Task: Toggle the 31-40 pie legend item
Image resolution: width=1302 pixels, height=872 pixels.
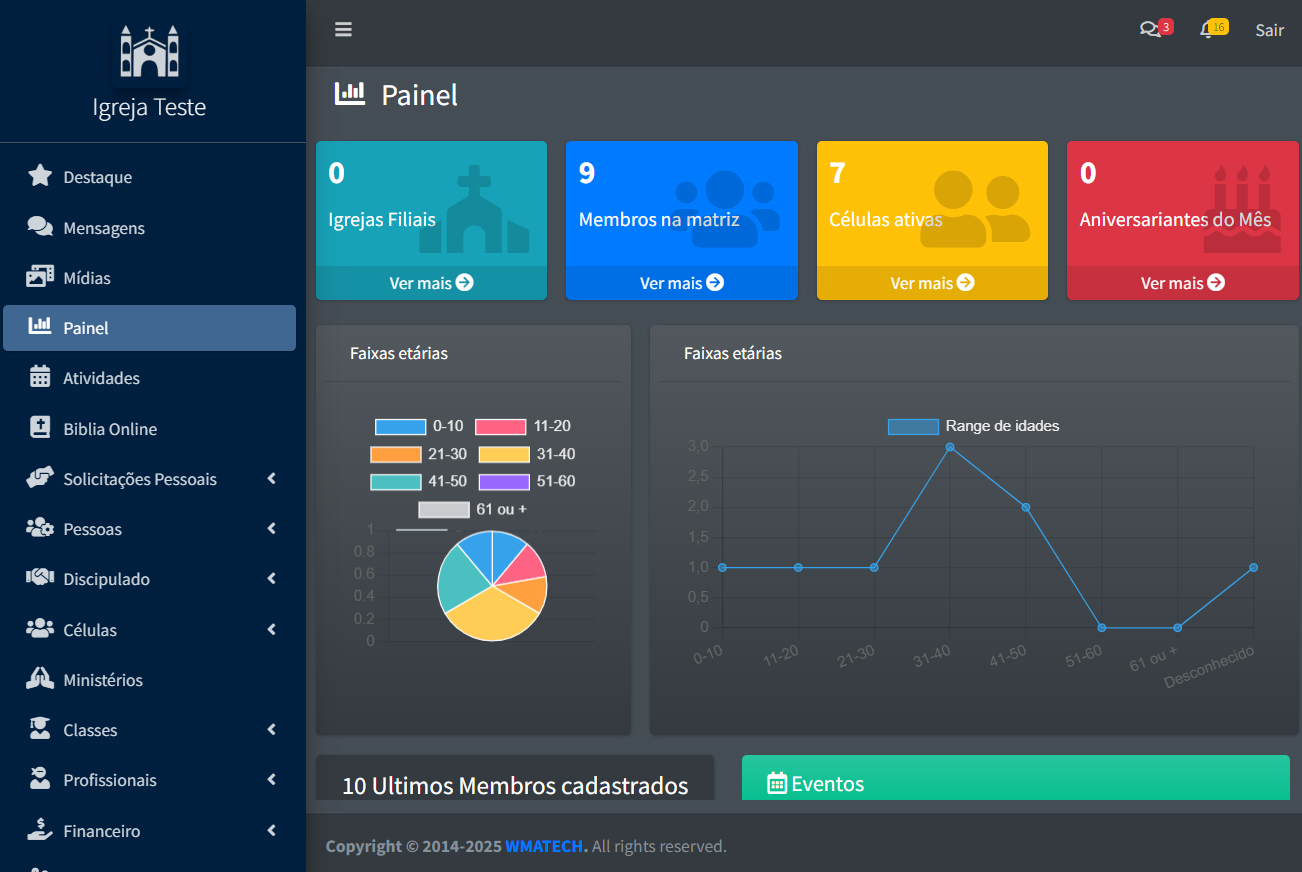Action: [x=527, y=454]
